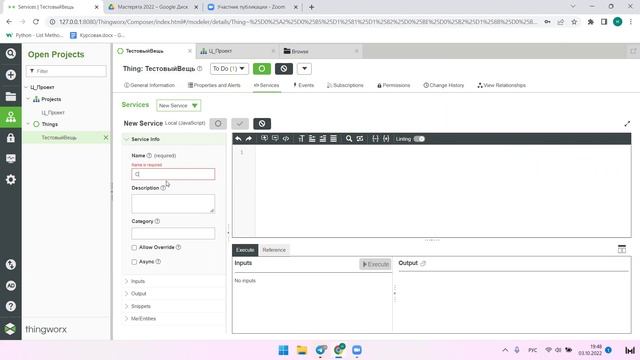Viewport: 640px width, 360px height.
Task: Open the Permissions tab
Action: [x=393, y=85]
